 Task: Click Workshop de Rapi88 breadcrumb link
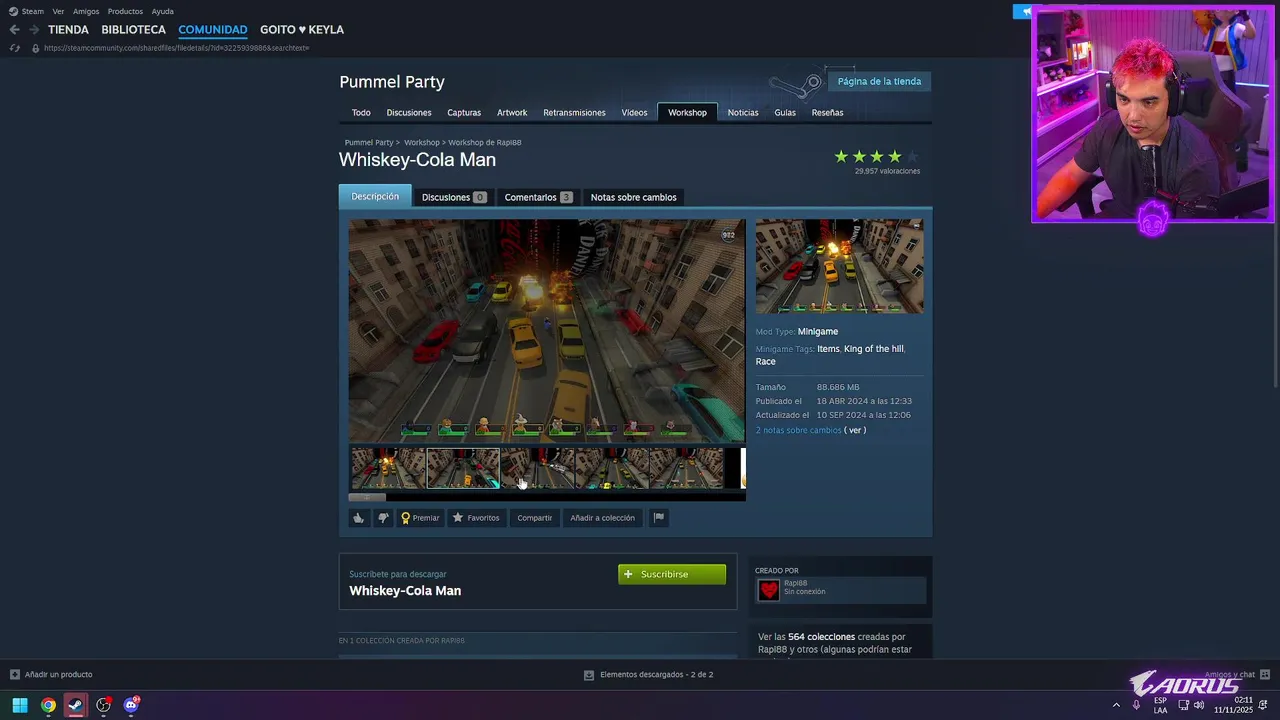point(485,143)
